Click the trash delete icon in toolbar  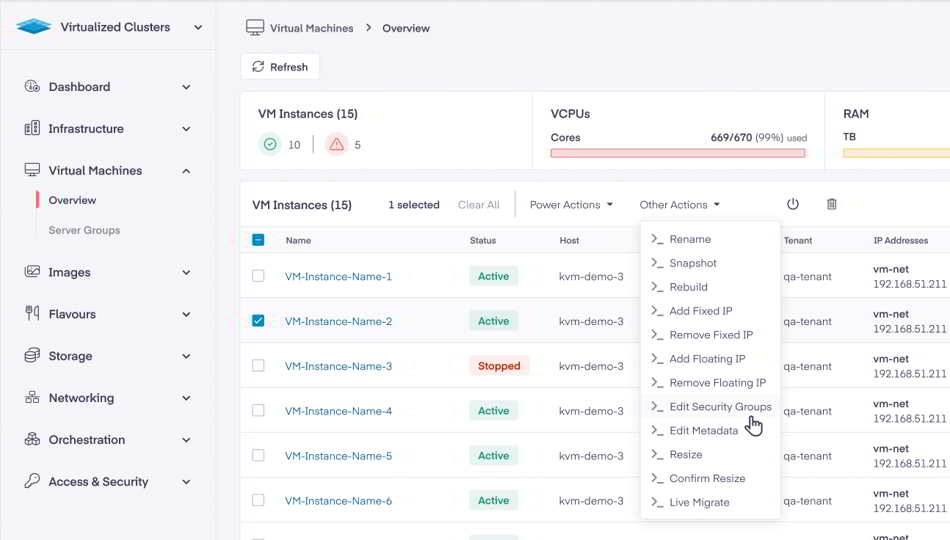pyautogui.click(x=832, y=204)
